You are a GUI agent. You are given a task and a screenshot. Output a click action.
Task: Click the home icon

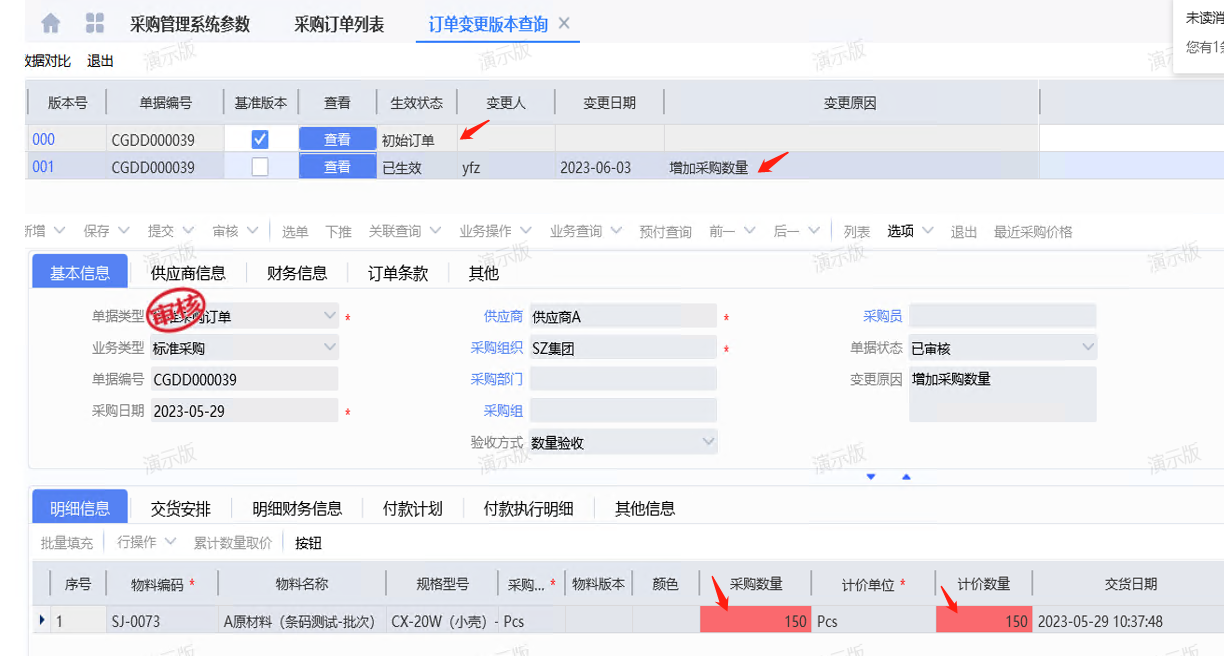point(50,23)
